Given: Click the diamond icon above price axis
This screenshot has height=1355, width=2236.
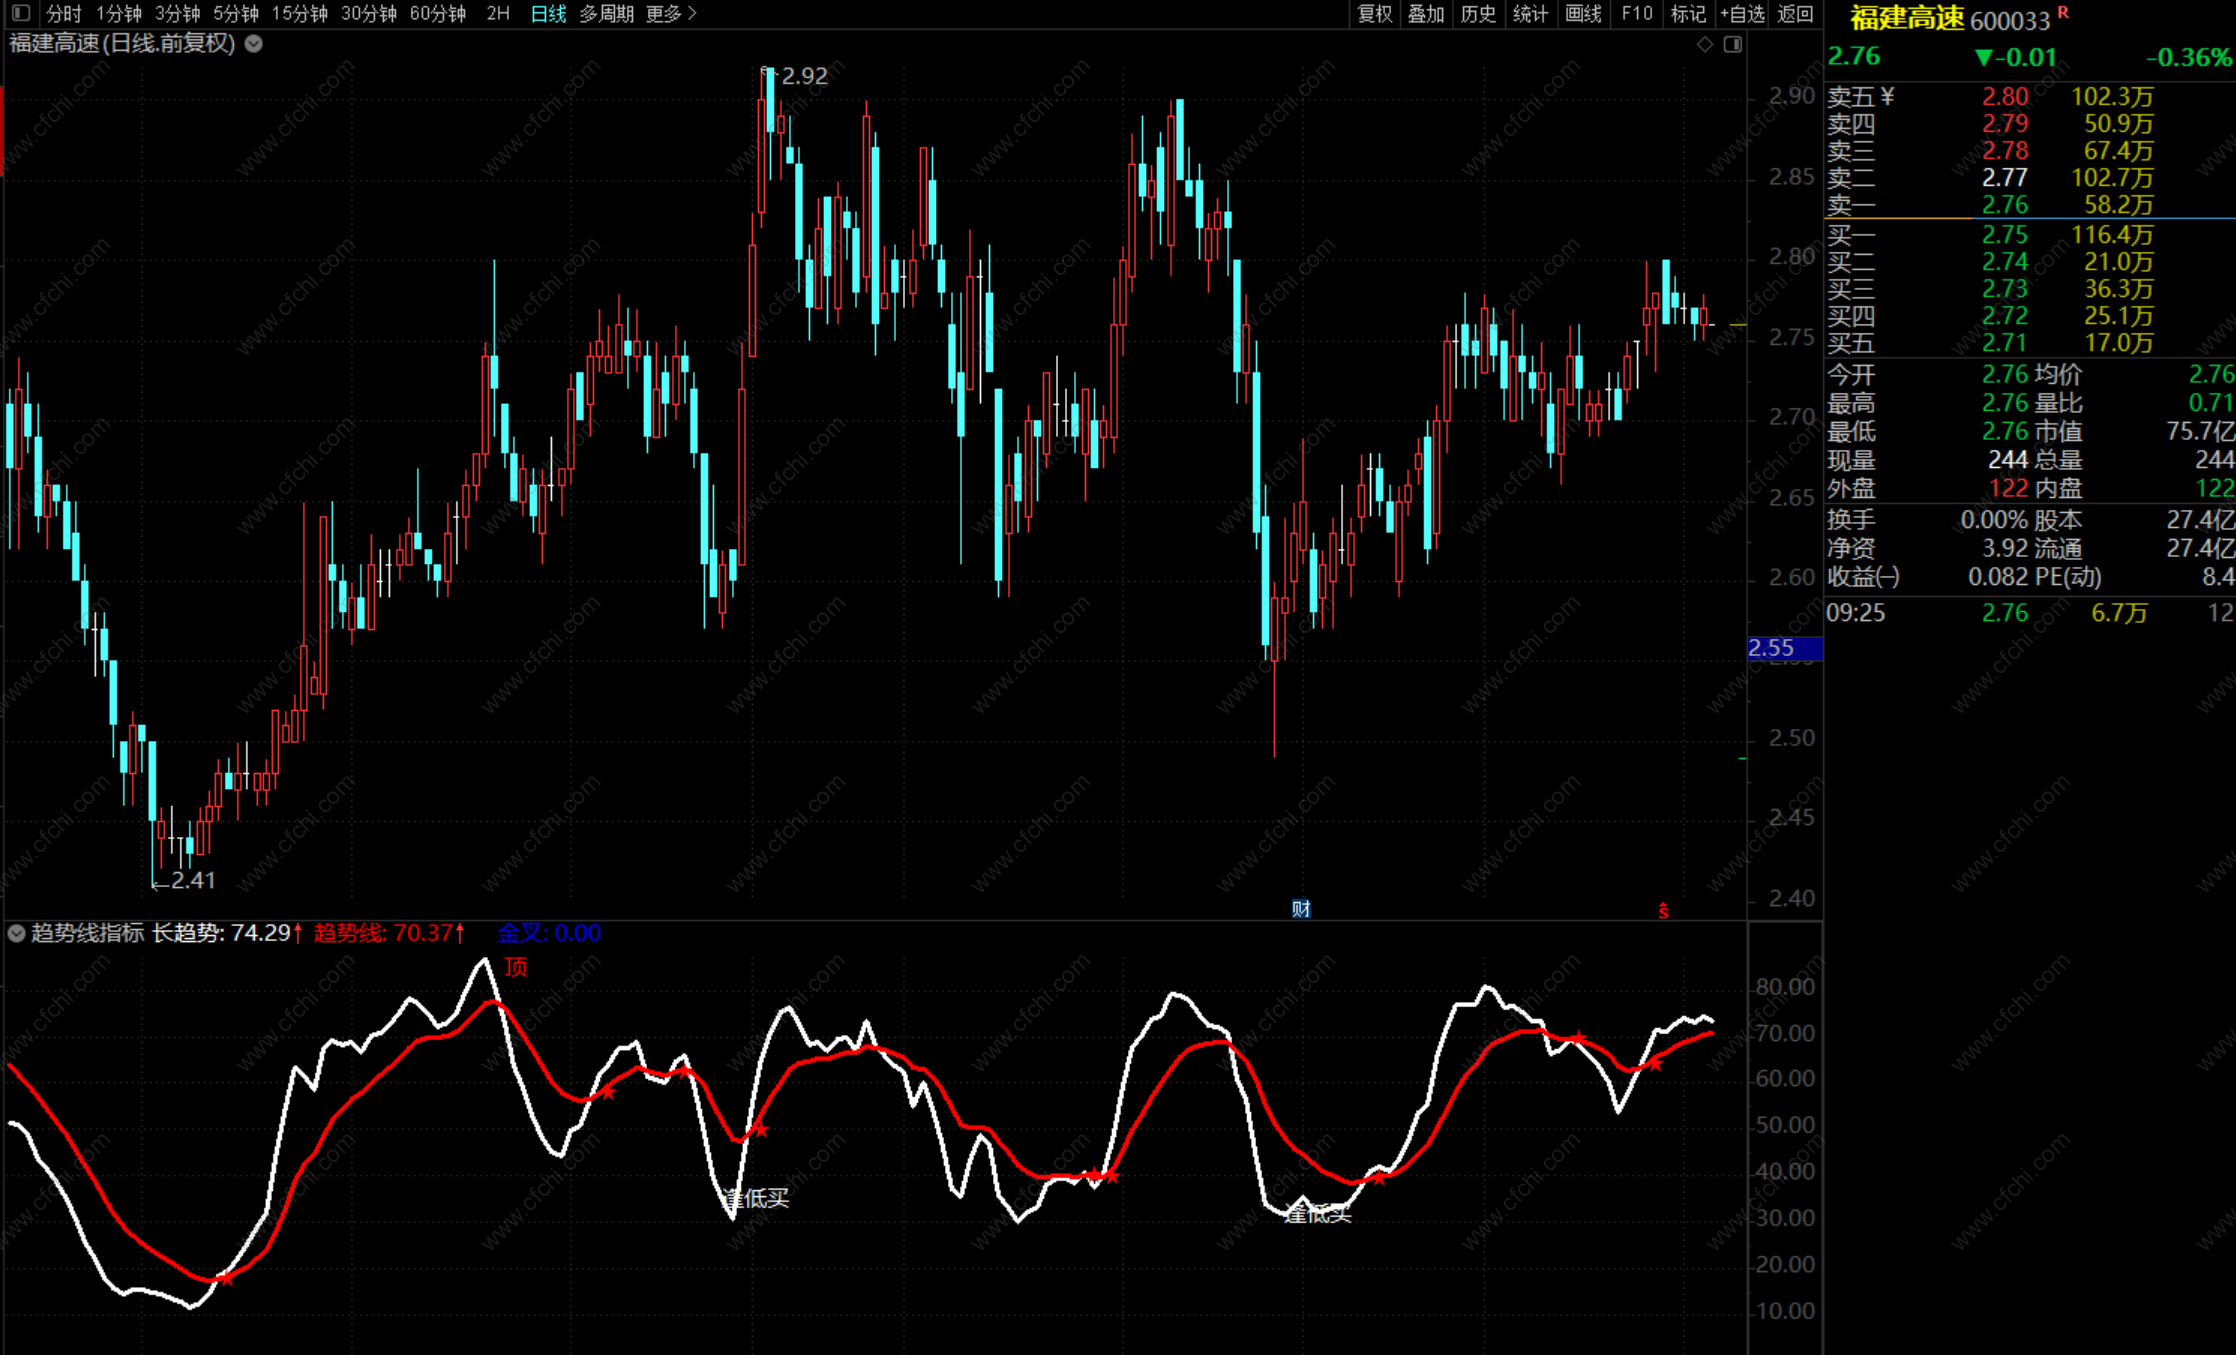Looking at the screenshot, I should [x=1705, y=44].
